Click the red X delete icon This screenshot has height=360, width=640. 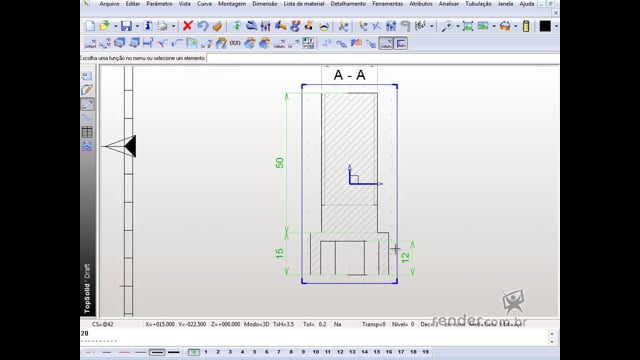click(188, 26)
